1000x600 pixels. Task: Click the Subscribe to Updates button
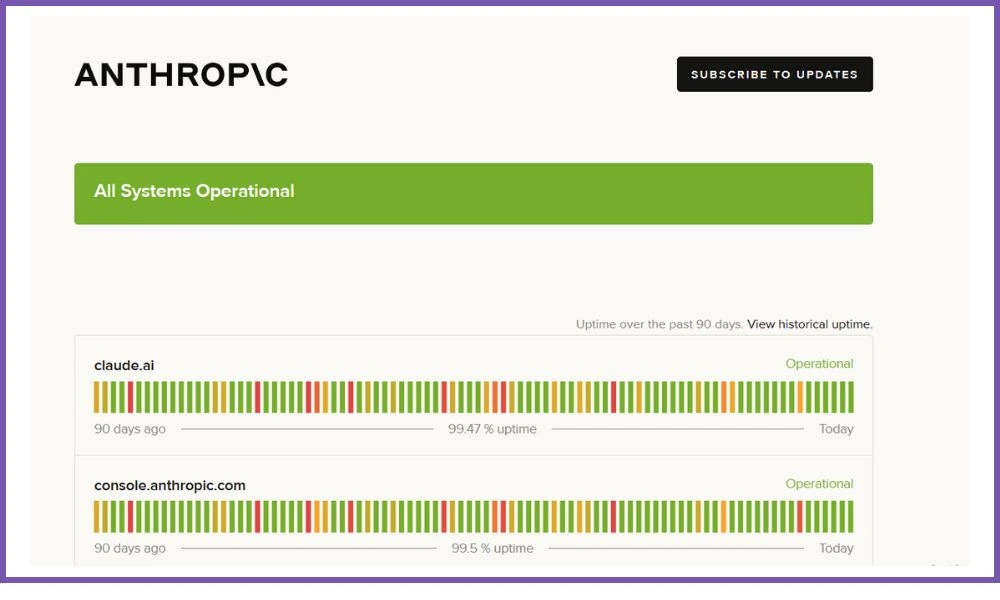coord(774,74)
